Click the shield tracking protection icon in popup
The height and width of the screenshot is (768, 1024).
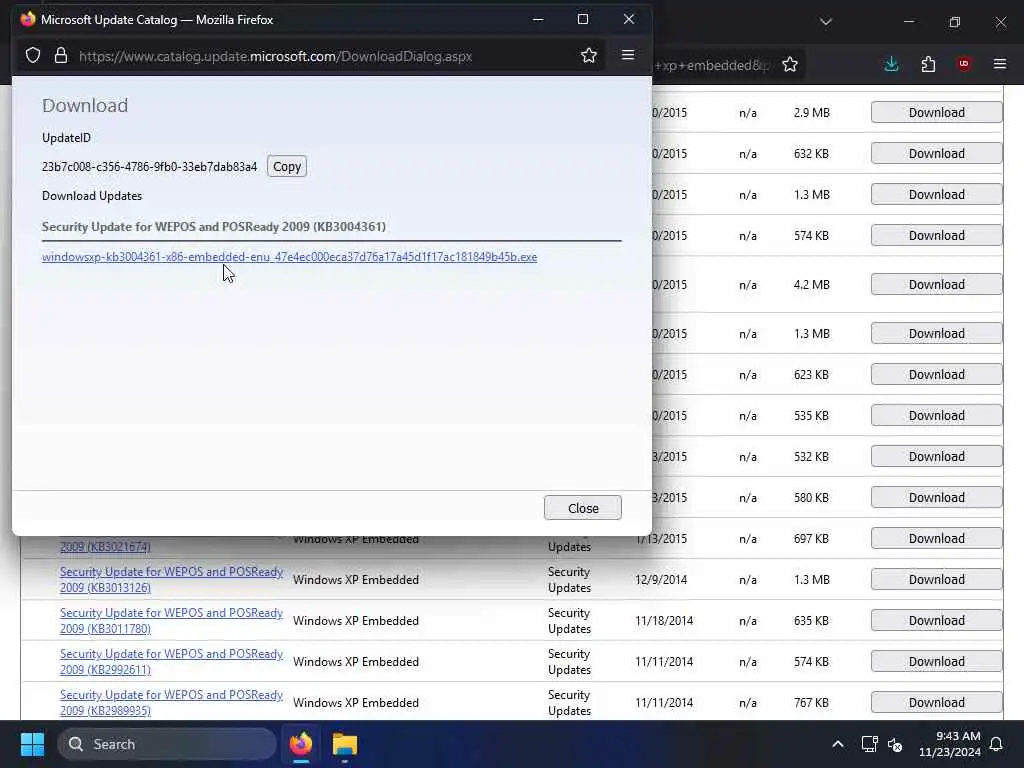point(33,56)
